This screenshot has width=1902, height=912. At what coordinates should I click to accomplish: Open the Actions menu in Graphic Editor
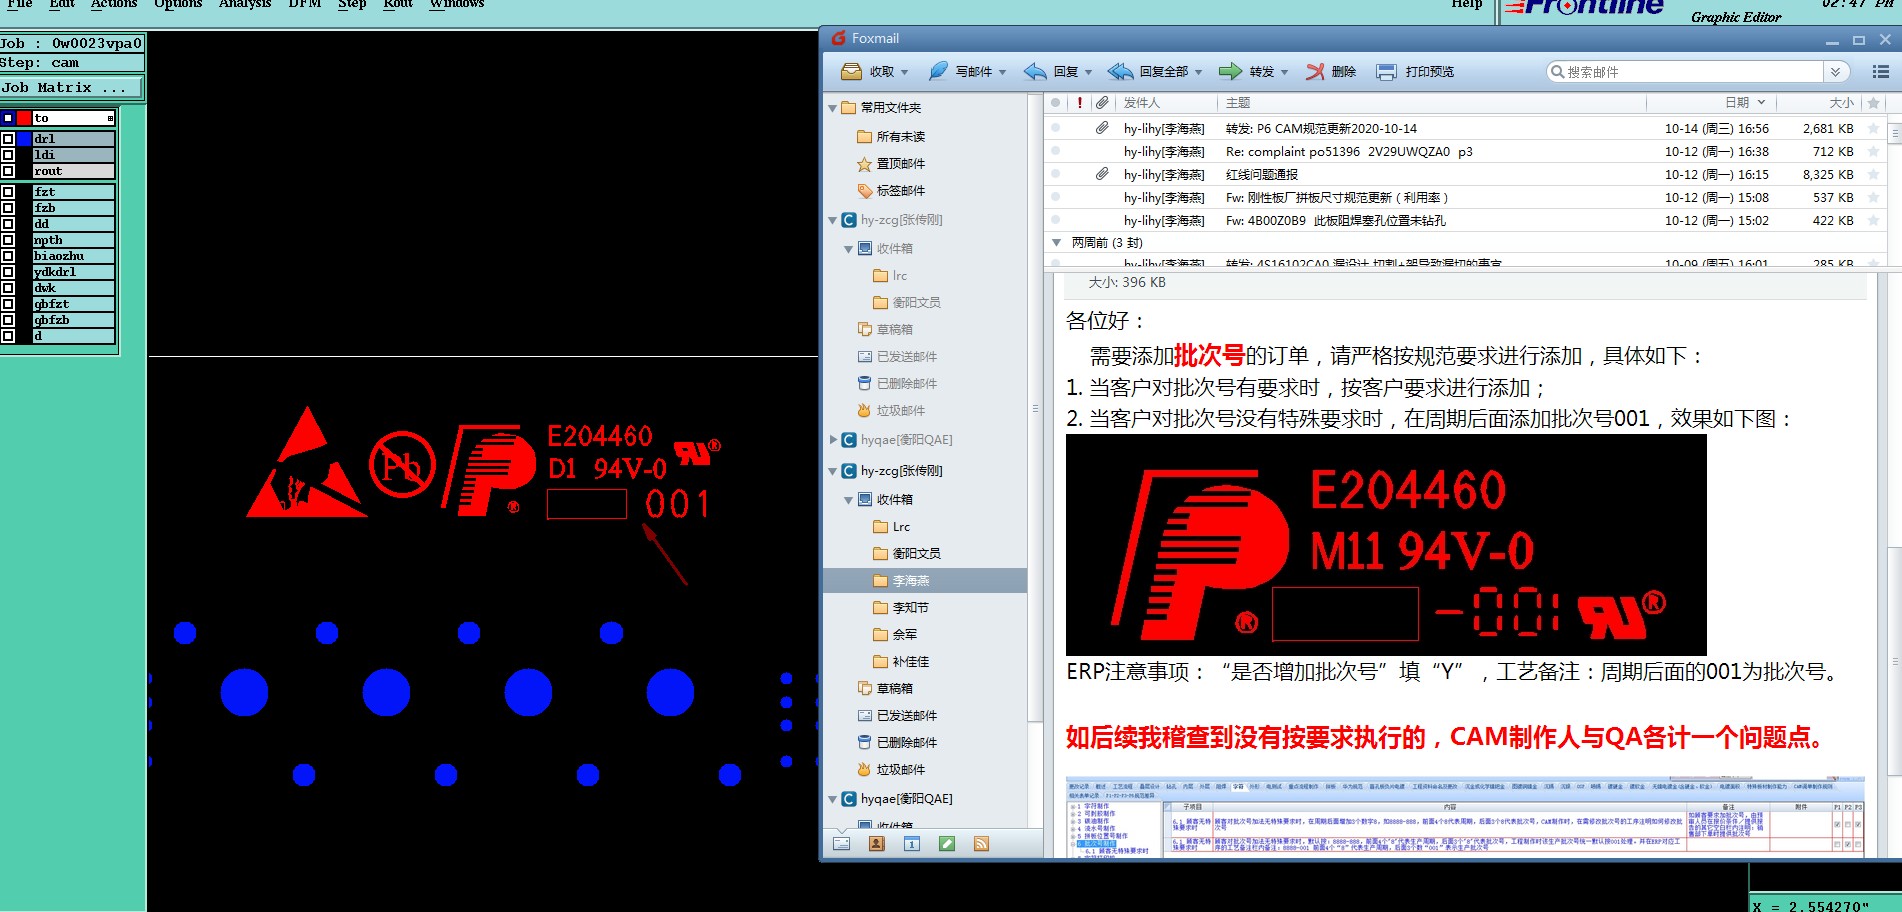(114, 4)
